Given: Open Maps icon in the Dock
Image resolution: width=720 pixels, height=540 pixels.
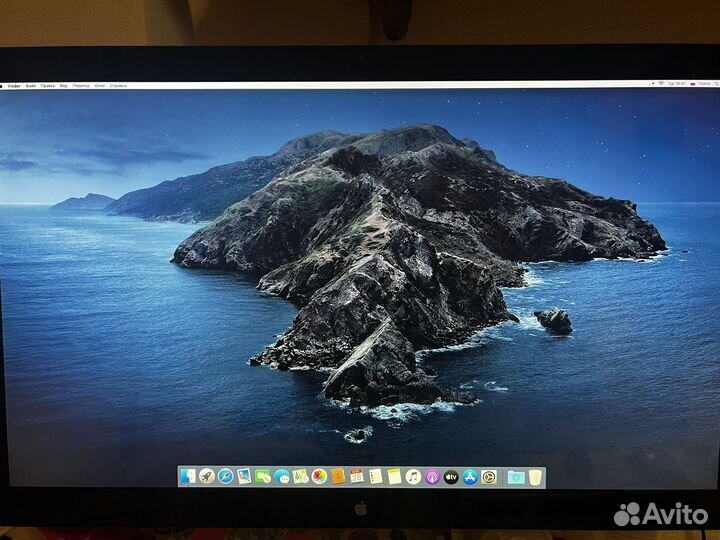Looking at the screenshot, I should 301,477.
